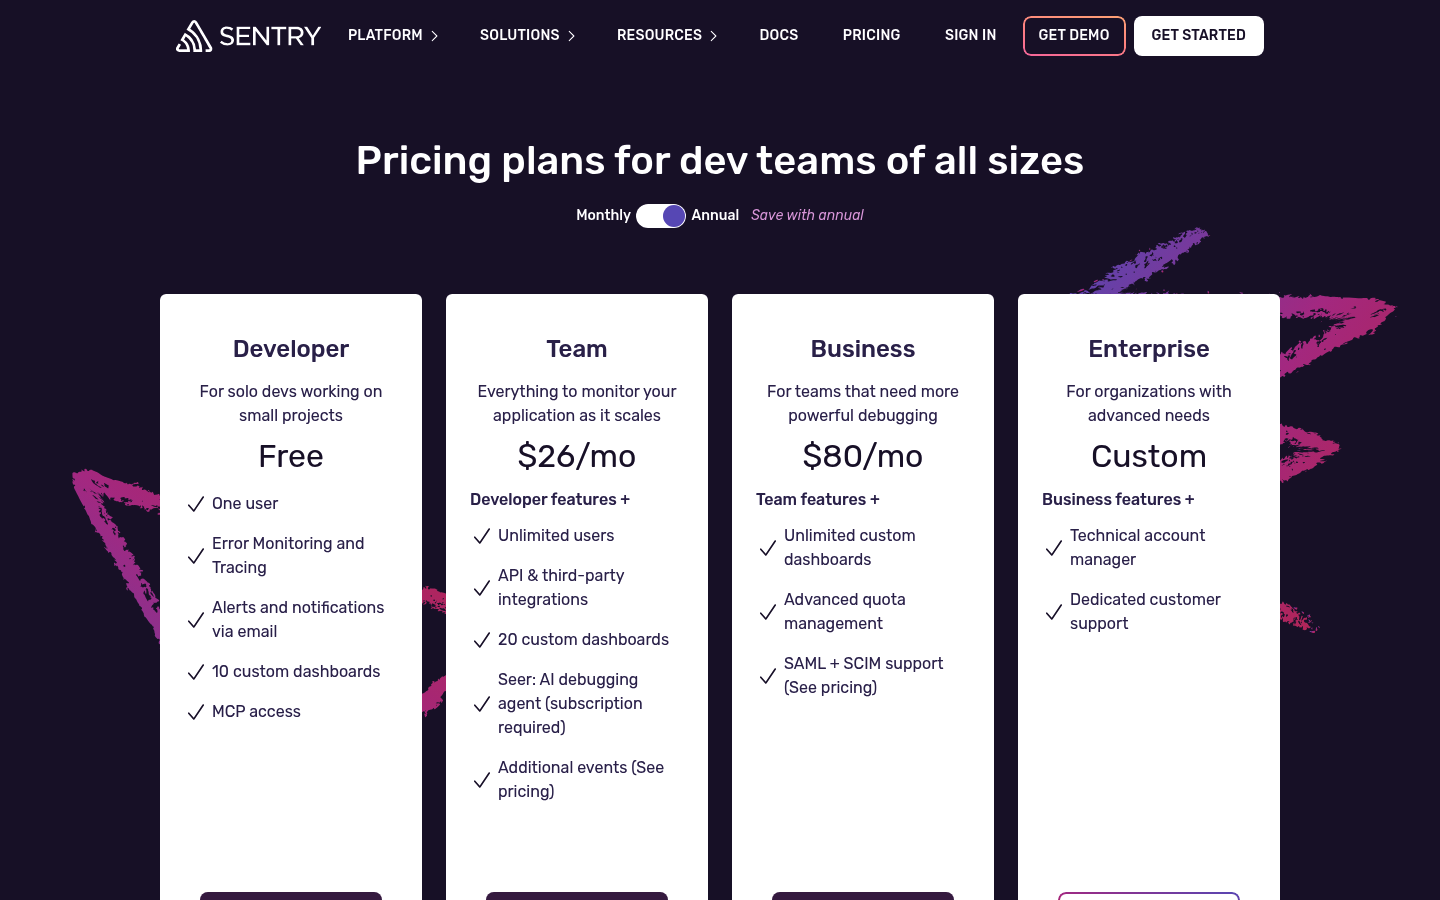This screenshot has height=900, width=1440.
Task: Click checkmark beside 'One user'
Action: coord(196,504)
